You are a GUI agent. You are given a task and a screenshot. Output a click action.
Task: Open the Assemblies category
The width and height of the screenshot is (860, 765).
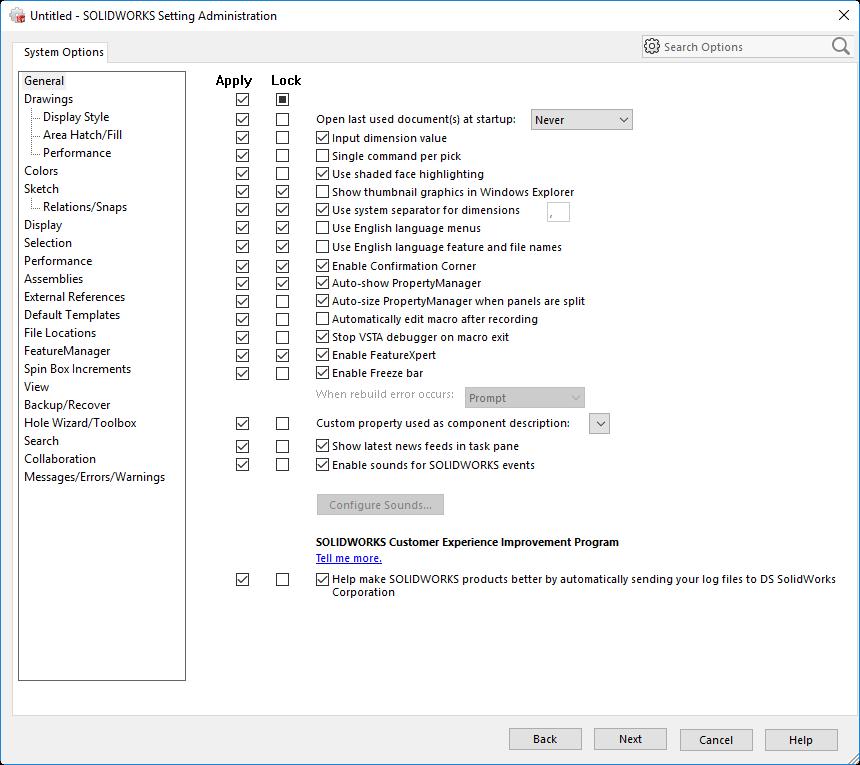click(x=53, y=279)
